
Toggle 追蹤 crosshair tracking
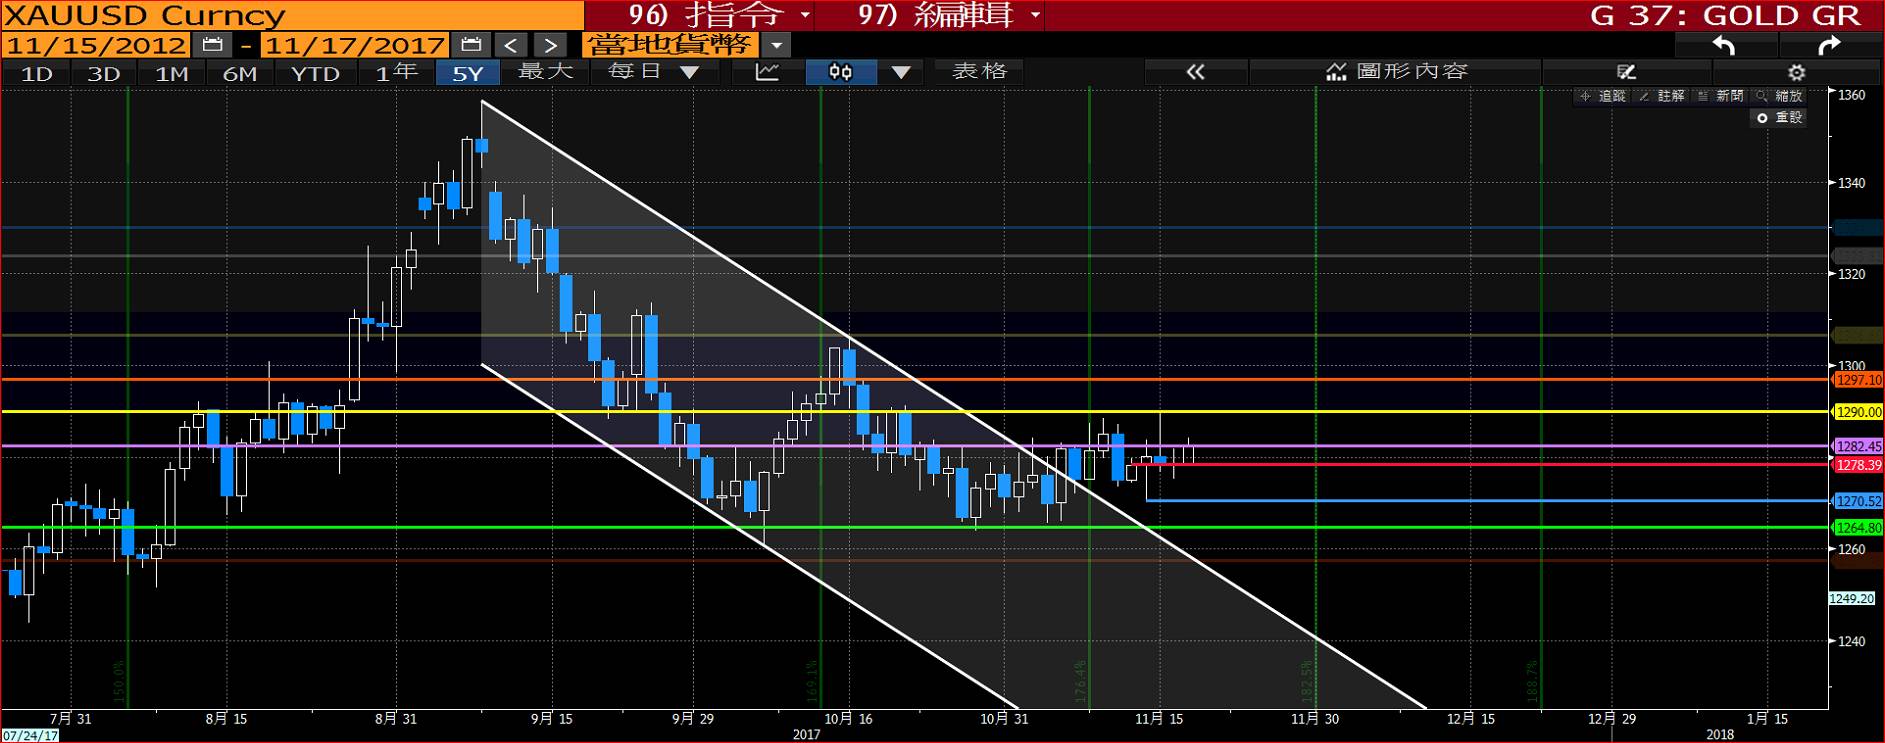click(x=1603, y=96)
